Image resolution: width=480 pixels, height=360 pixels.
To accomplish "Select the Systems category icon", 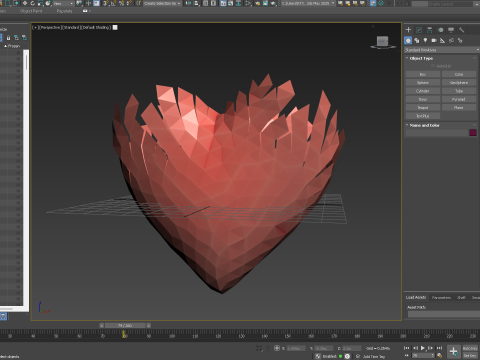I will coord(460,41).
